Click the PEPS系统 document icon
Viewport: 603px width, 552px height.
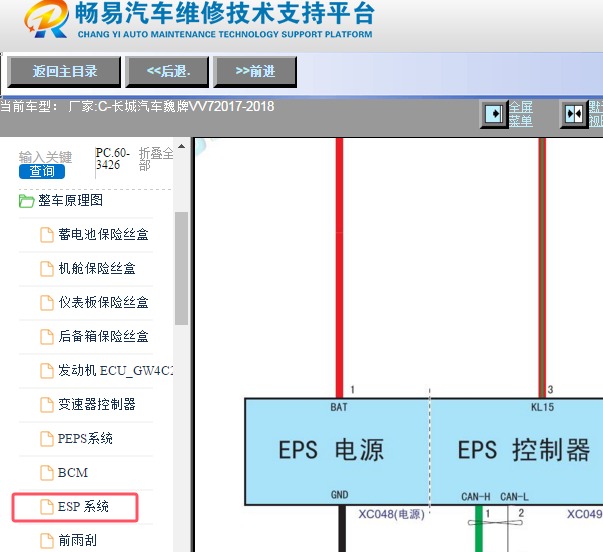47,439
